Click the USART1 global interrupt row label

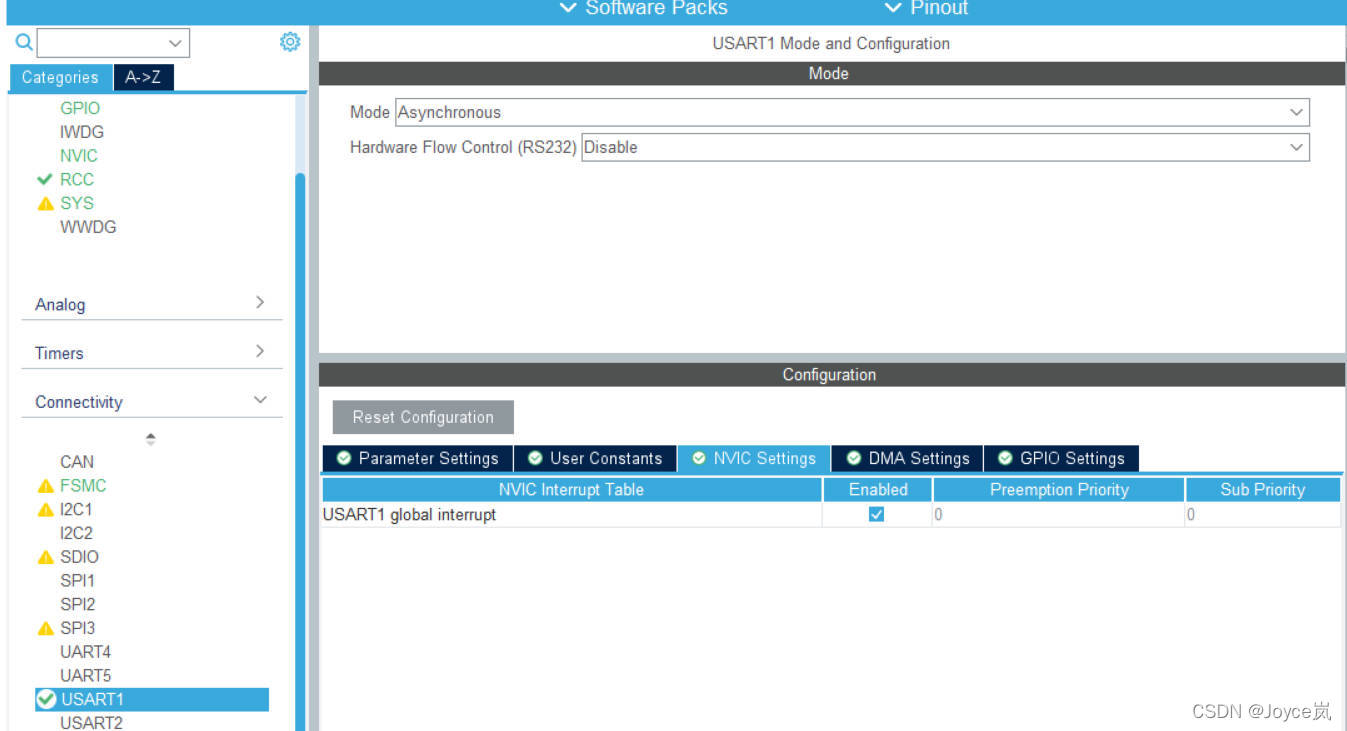409,515
